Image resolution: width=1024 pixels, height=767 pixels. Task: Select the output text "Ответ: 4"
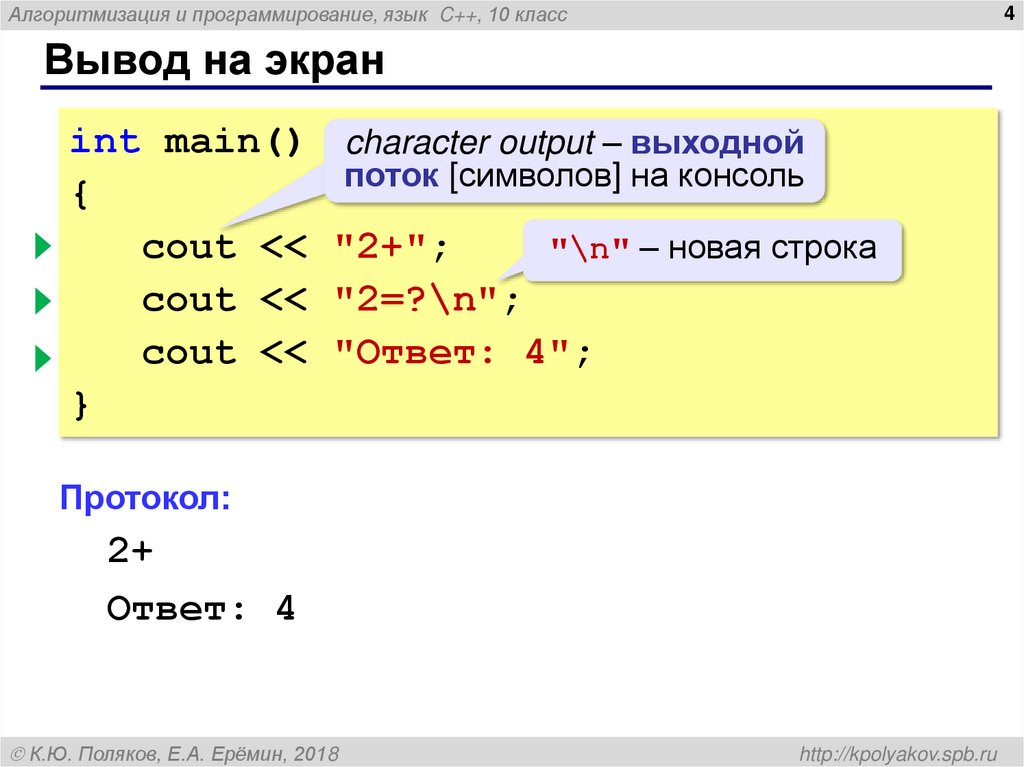(200, 612)
